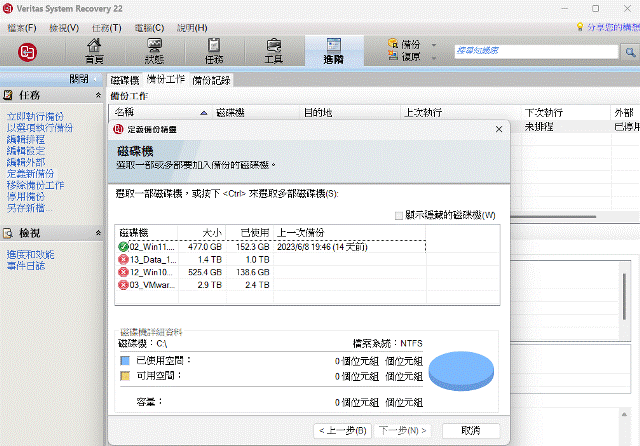Click the 檢視 panel header icon

pos(8,233)
